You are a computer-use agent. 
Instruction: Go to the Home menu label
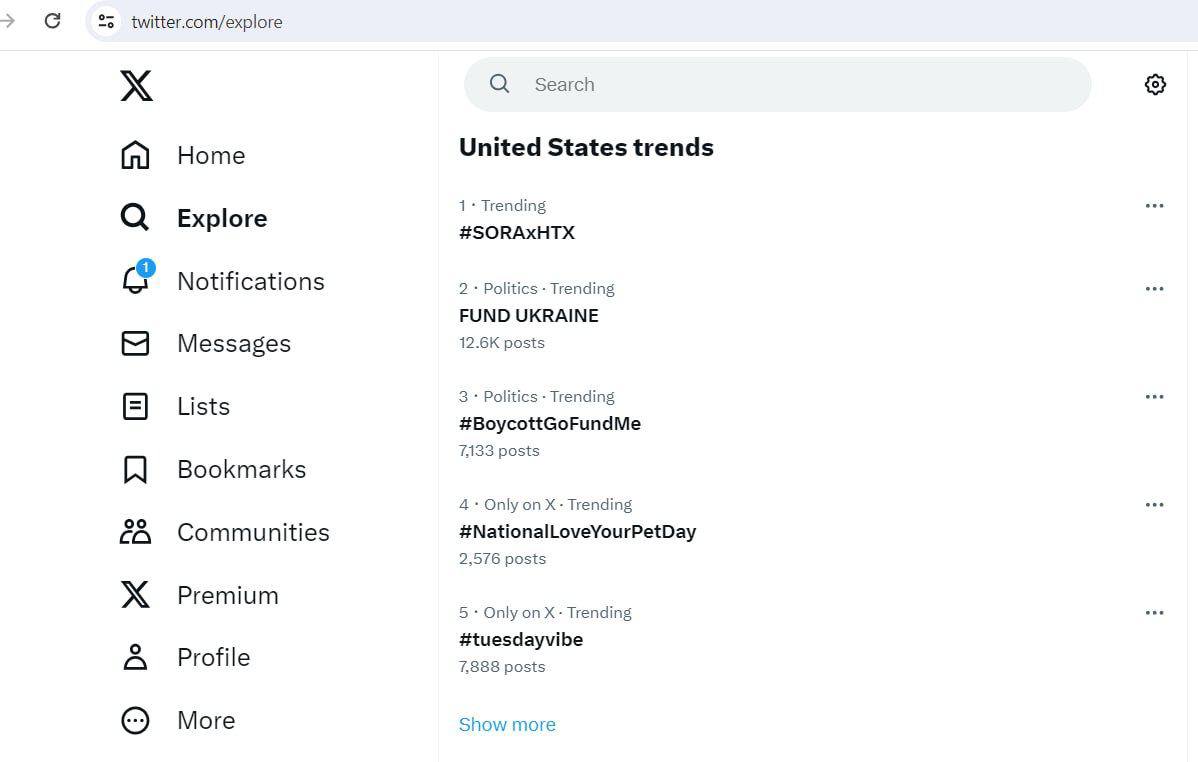[x=211, y=155]
